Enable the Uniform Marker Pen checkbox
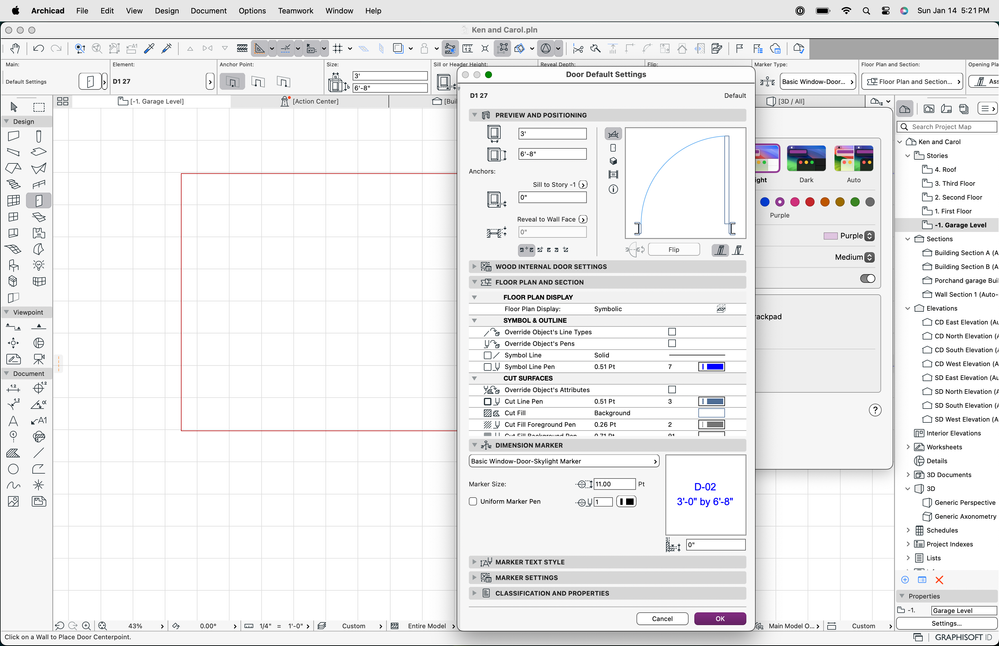This screenshot has width=999, height=646. (473, 501)
